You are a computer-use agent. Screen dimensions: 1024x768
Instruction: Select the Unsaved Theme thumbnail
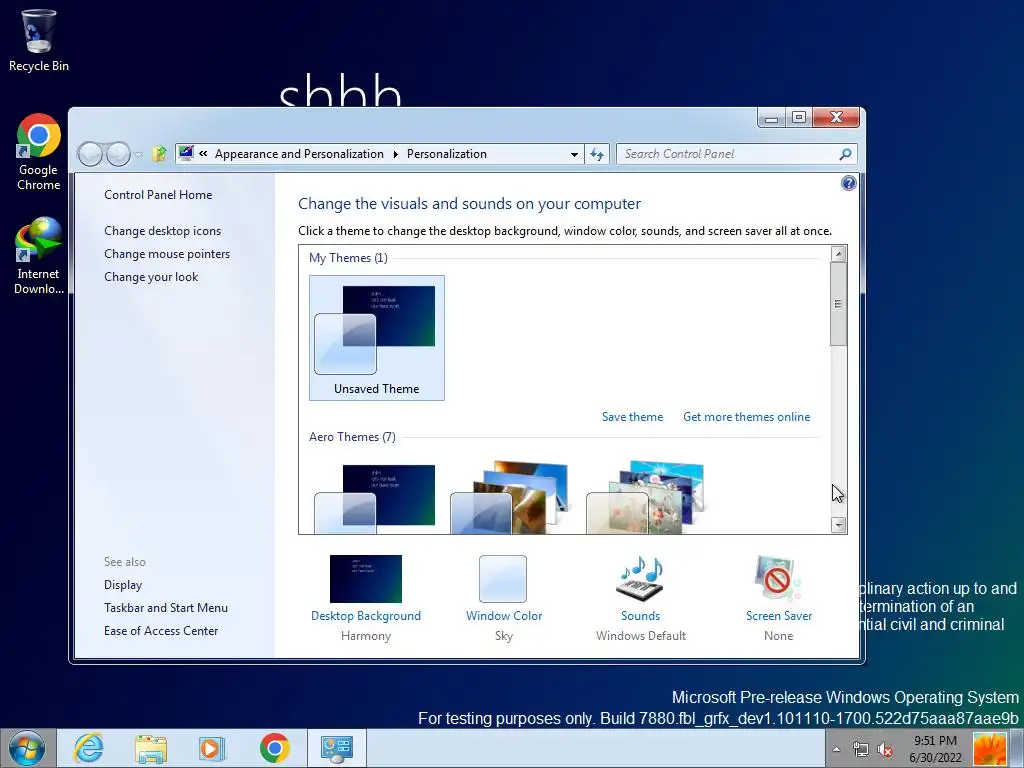[x=377, y=338]
